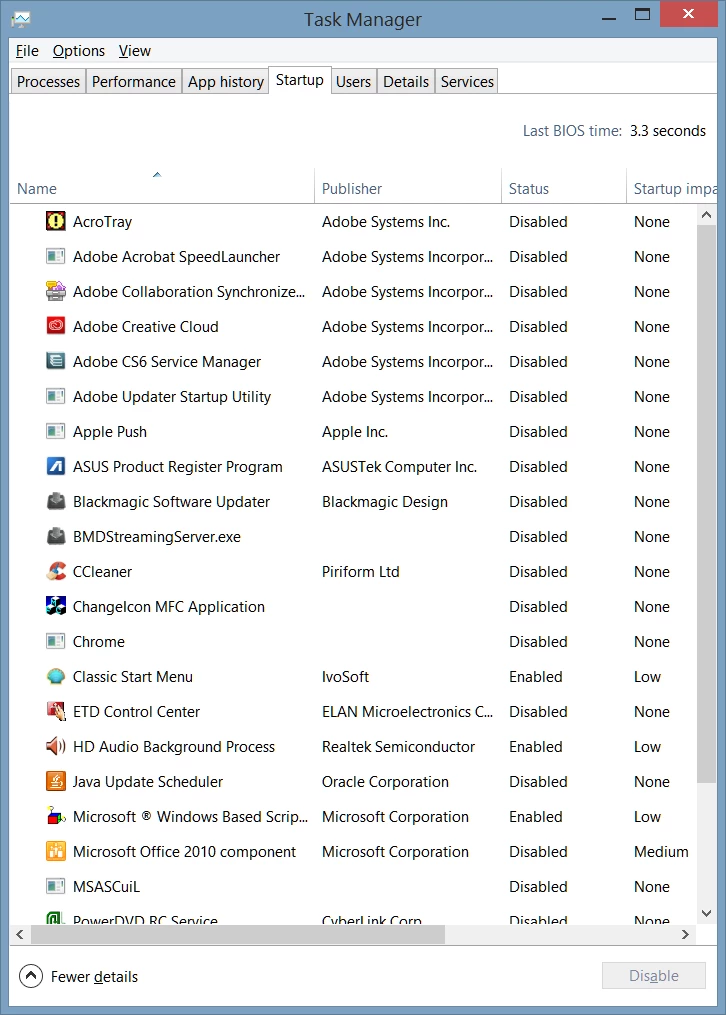Switch to the Details tab
Screen dimensions: 726x1015
[x=406, y=82]
